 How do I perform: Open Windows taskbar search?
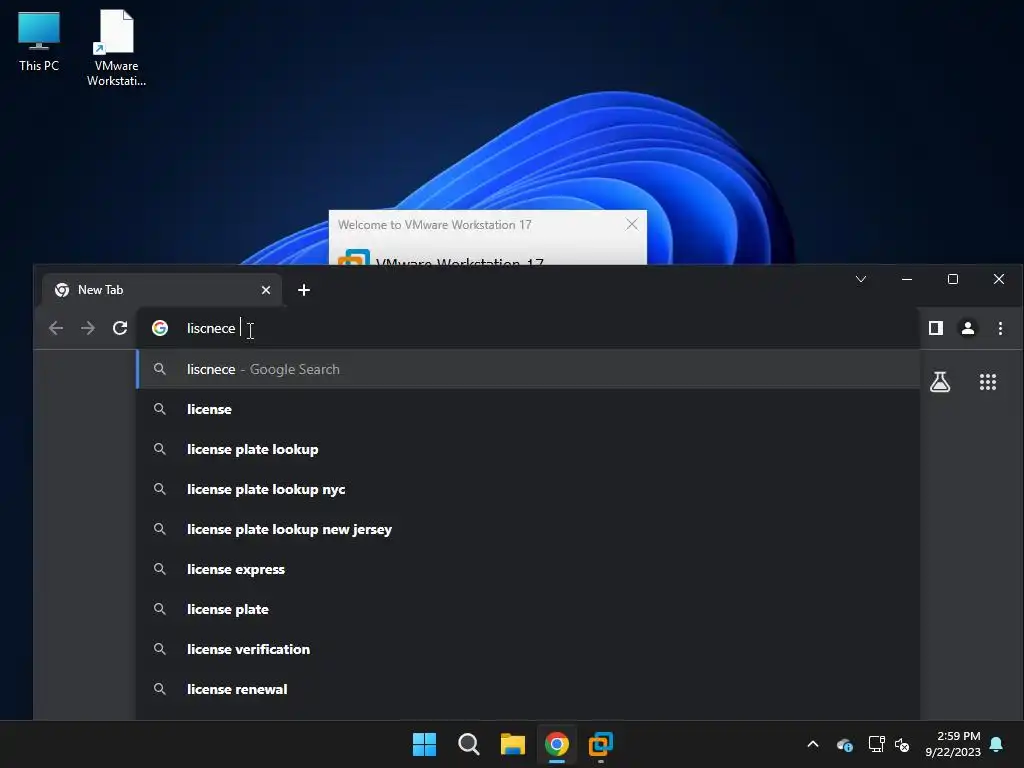point(468,744)
